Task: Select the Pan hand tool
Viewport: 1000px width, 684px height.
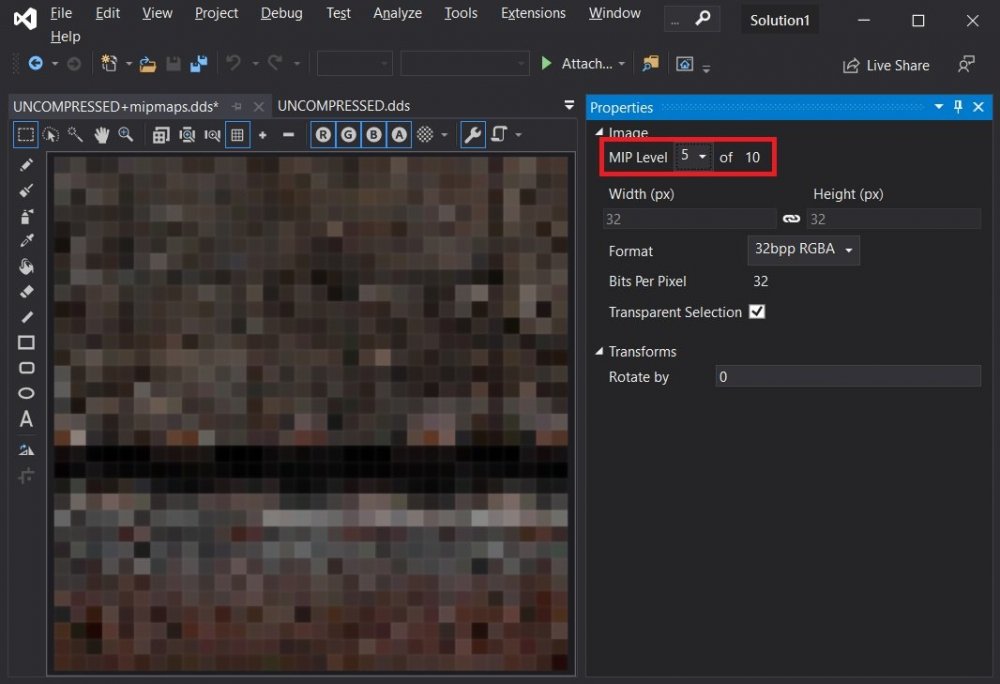Action: click(101, 135)
